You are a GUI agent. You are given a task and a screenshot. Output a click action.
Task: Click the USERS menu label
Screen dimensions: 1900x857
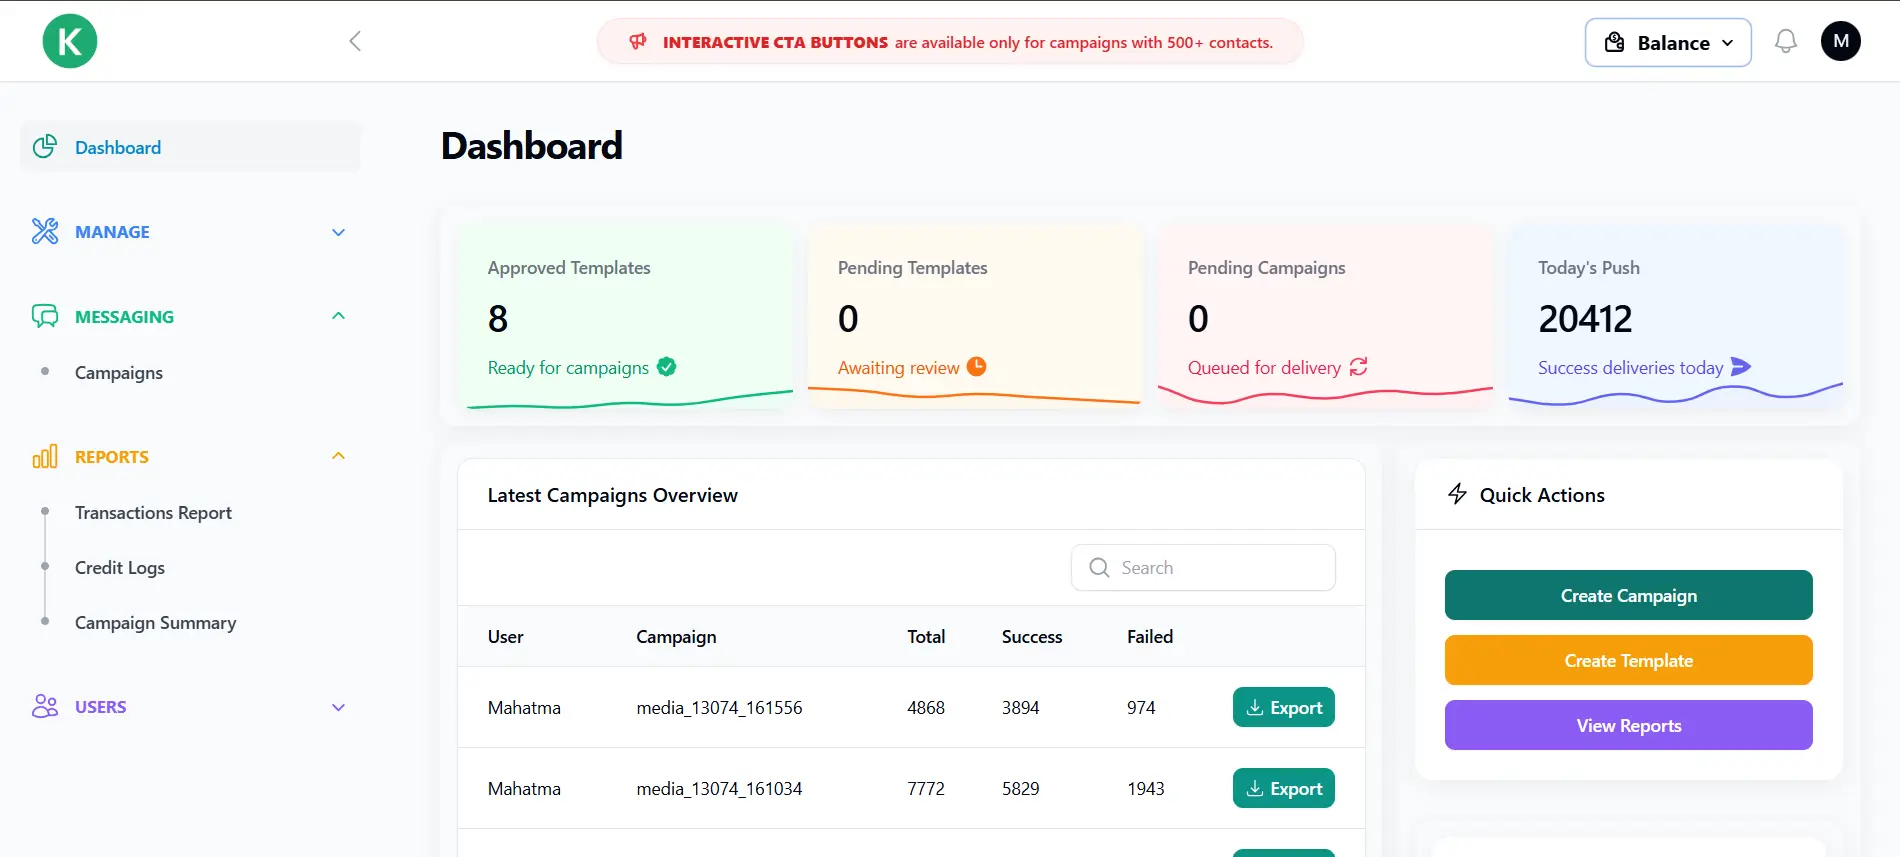pyautogui.click(x=101, y=707)
